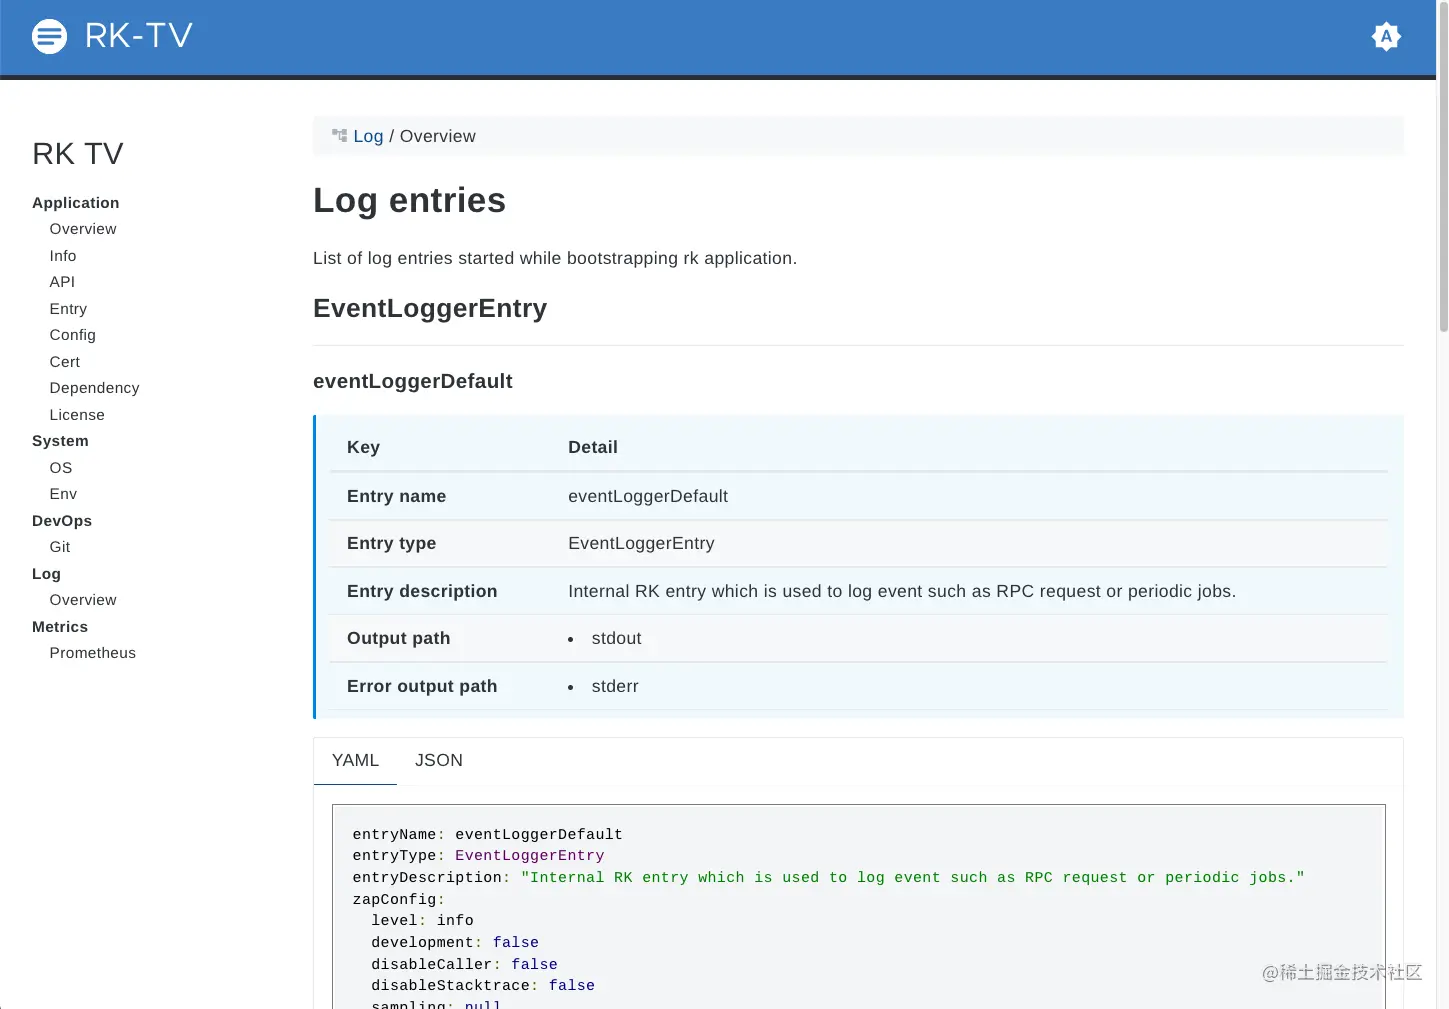Viewport: 1449px width, 1009px height.
Task: Go to the Env page
Action: coord(63,494)
